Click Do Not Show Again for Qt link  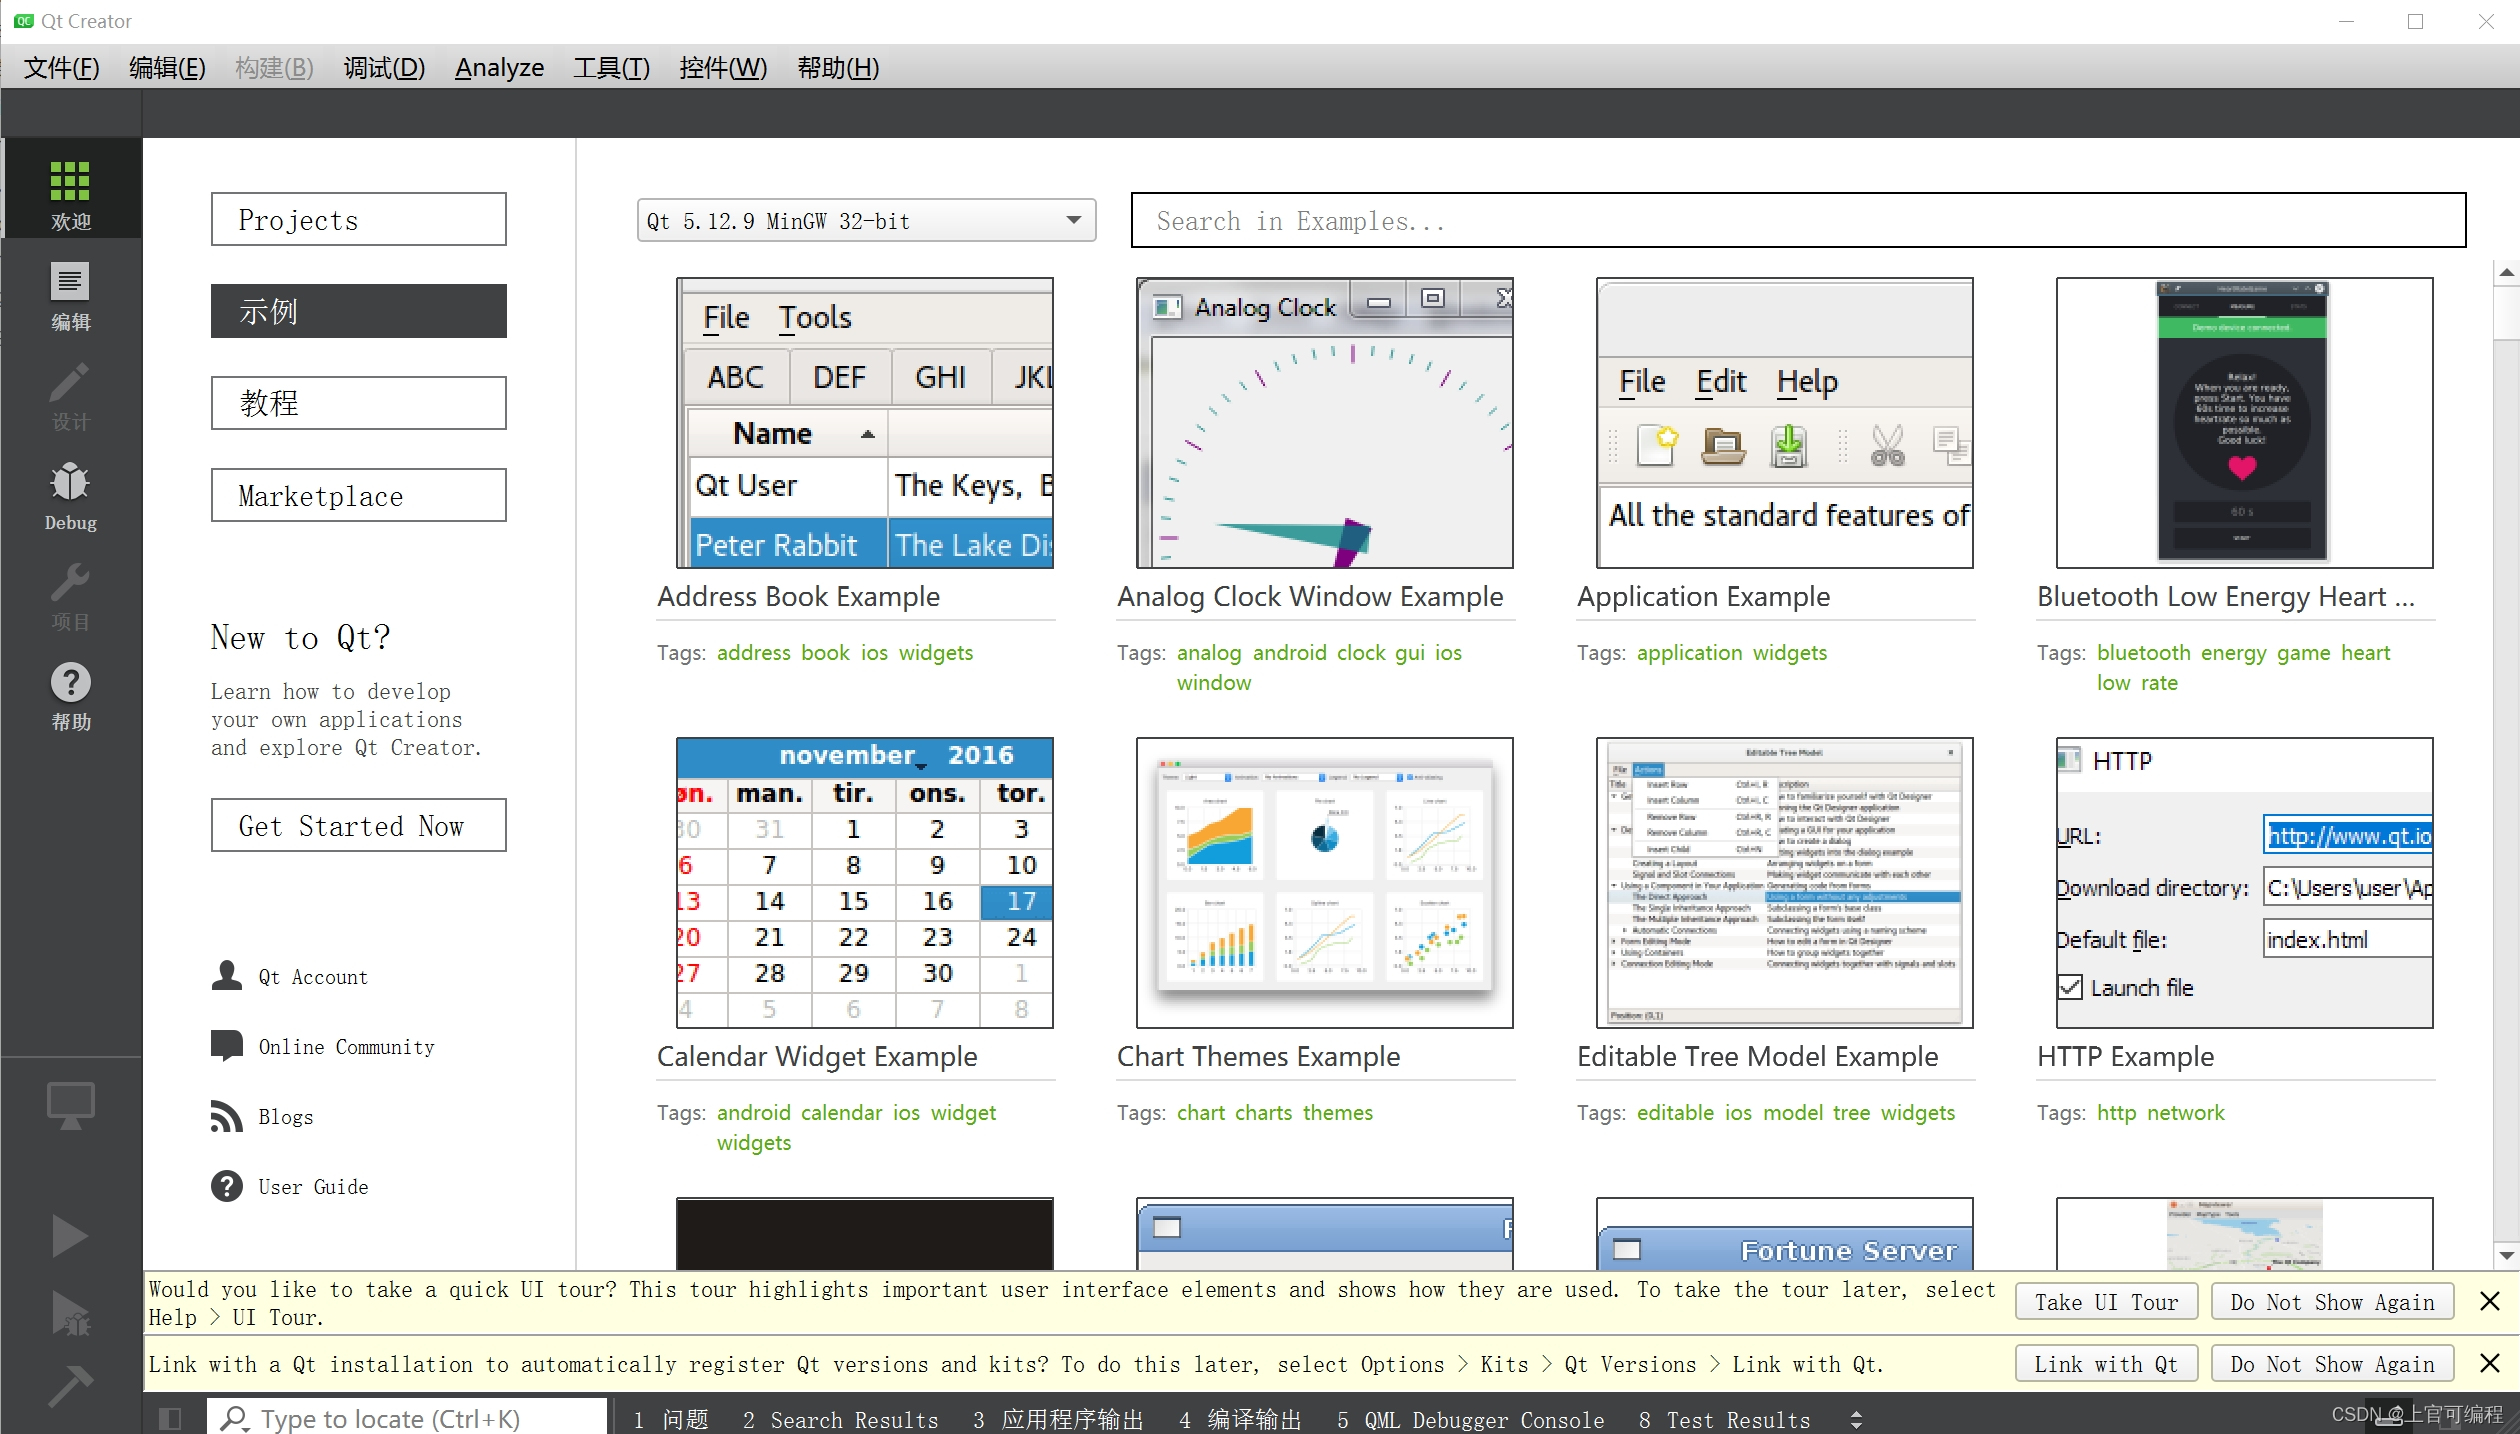(x=2332, y=1363)
